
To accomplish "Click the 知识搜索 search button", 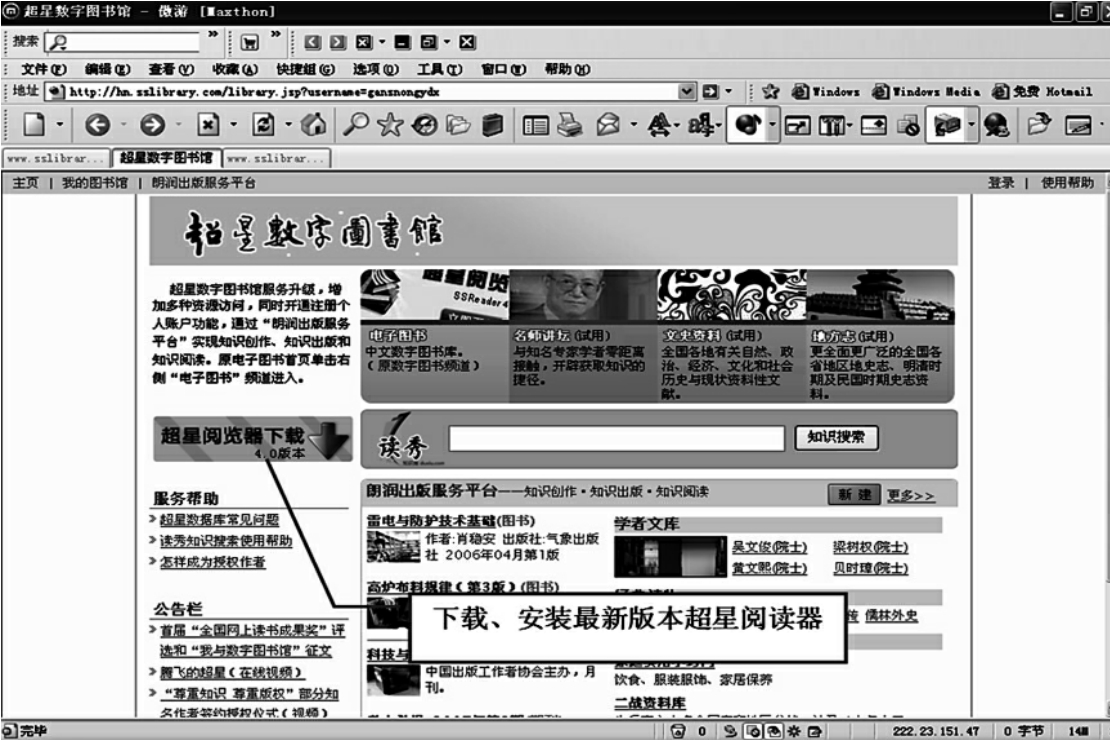I will [x=836, y=437].
